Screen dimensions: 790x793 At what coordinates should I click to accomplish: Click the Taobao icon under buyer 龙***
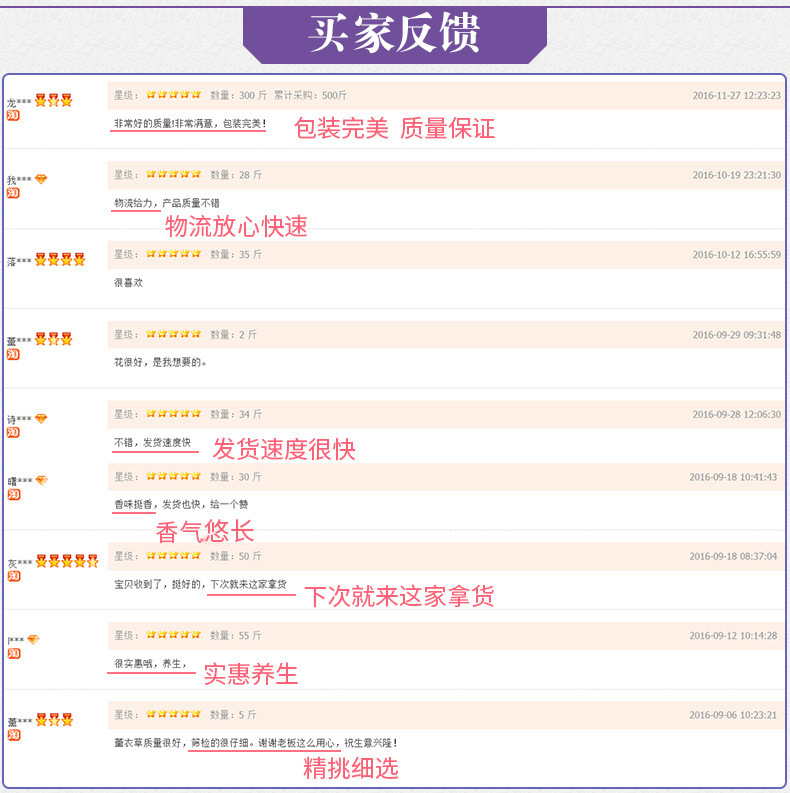[13, 115]
